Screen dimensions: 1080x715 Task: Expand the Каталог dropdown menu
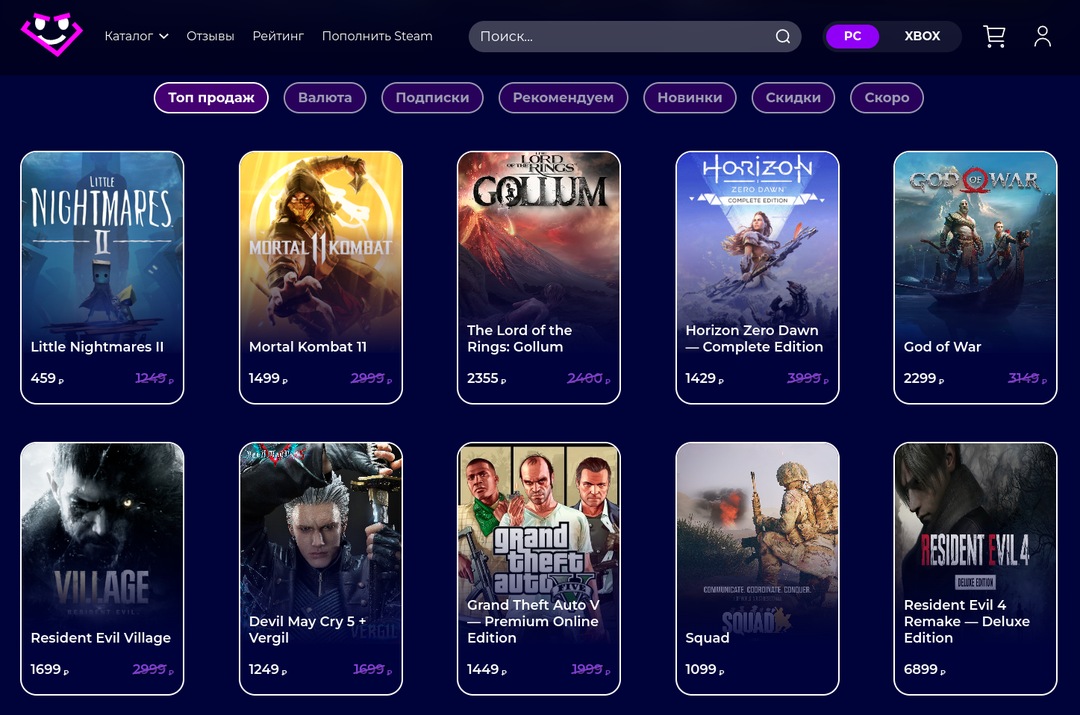(136, 36)
